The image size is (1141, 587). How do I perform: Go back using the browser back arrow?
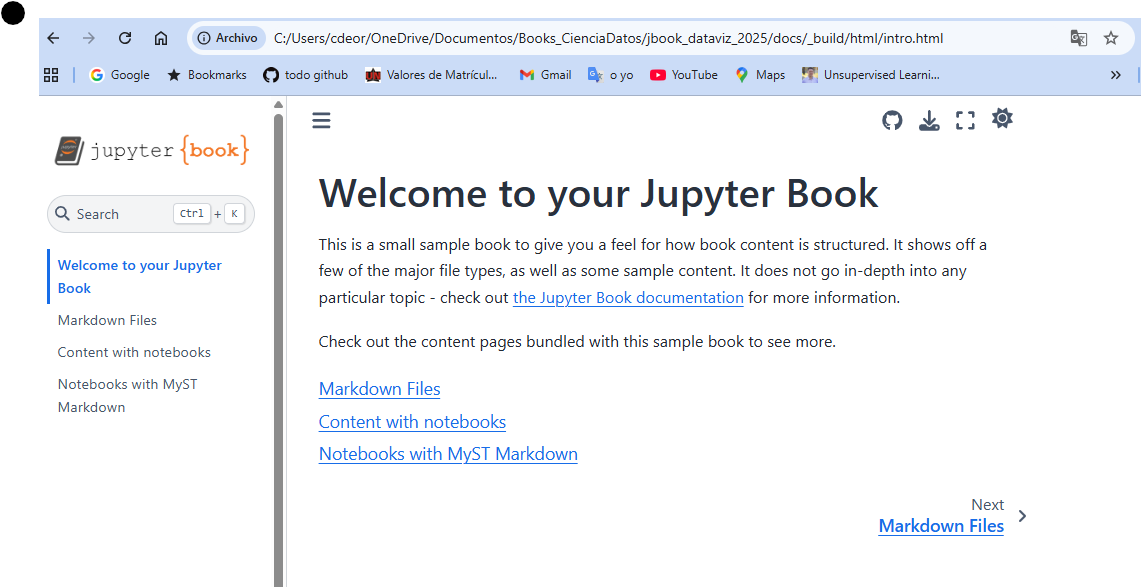click(53, 38)
